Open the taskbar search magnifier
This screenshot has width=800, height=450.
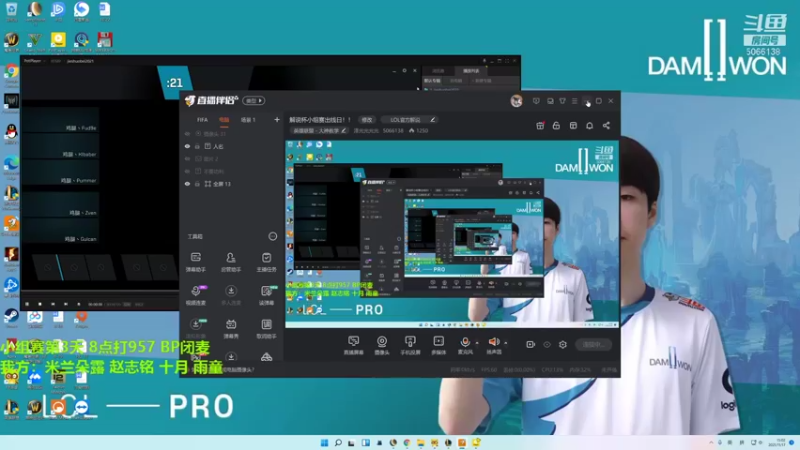(338, 443)
